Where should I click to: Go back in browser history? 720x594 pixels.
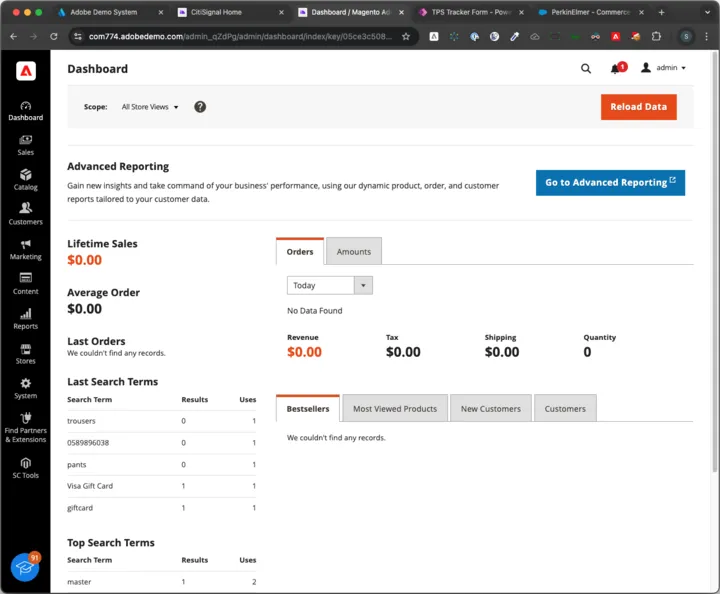(14, 36)
